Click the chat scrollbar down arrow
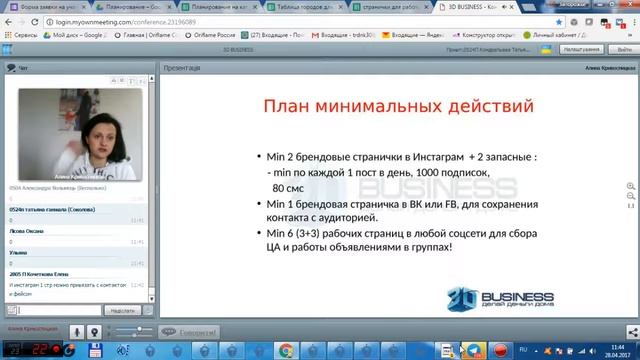Screen dimensions: 640x360 [151, 299]
